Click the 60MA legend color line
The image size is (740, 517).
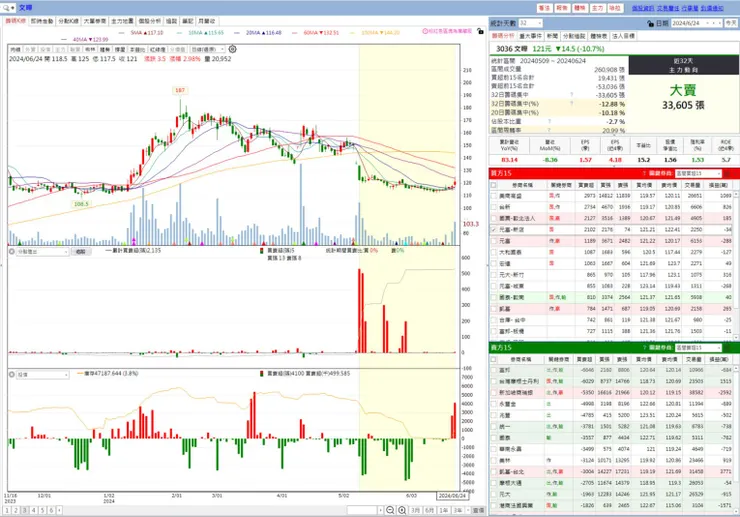(294, 33)
